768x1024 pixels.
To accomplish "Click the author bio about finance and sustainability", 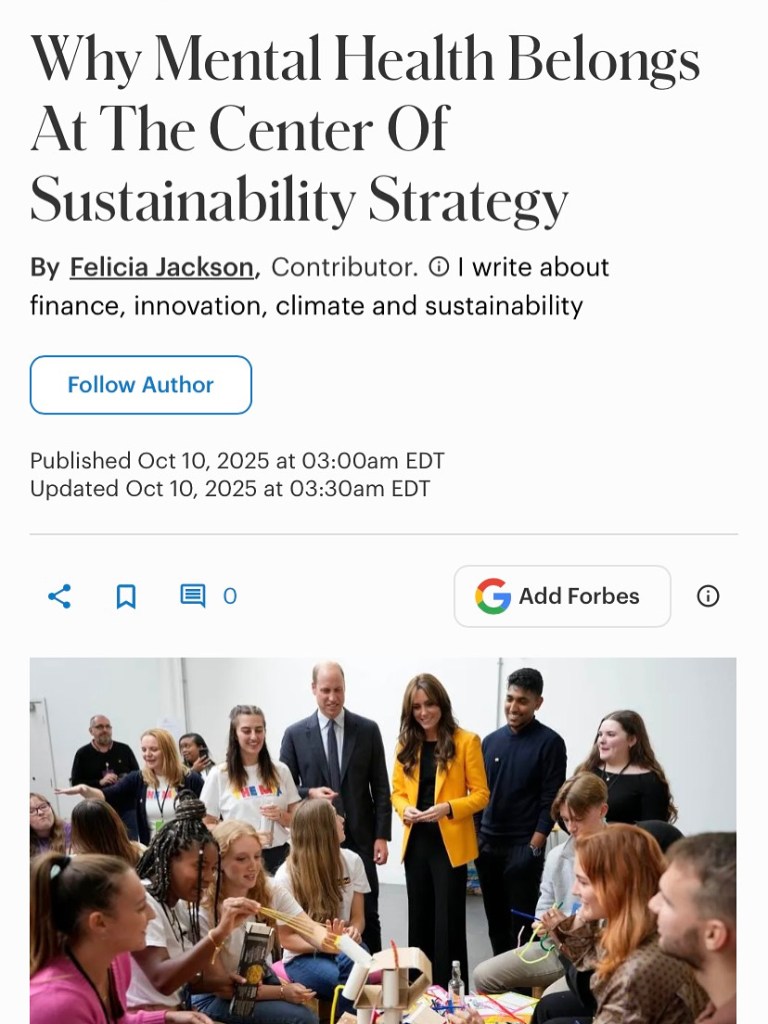I will pos(306,305).
